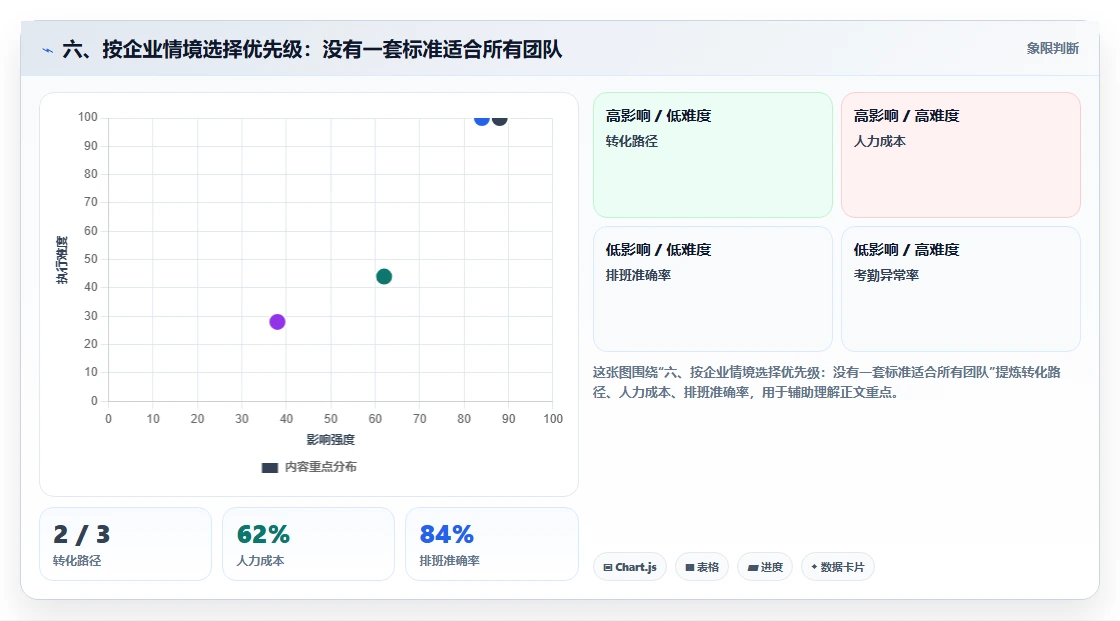Viewport: 1120px width, 621px height.
Task: Click the 2 / 3 value
Action: pos(81,535)
